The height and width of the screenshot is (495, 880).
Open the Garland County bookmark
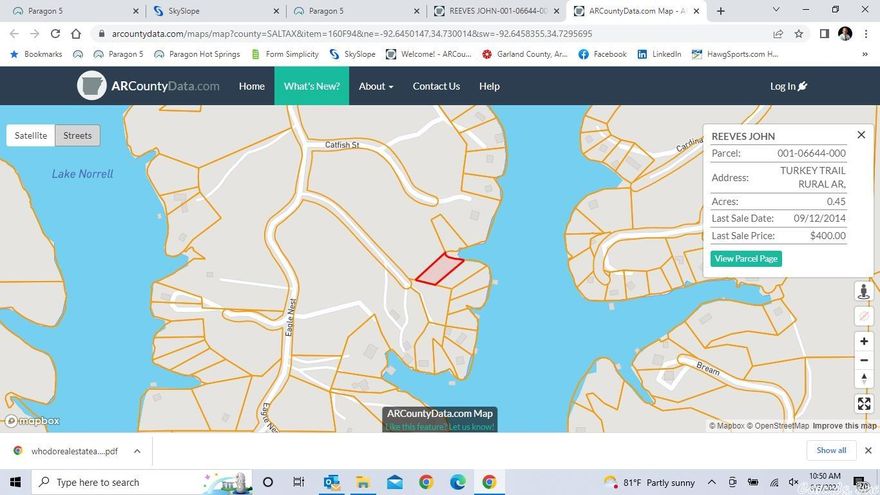tap(525, 54)
